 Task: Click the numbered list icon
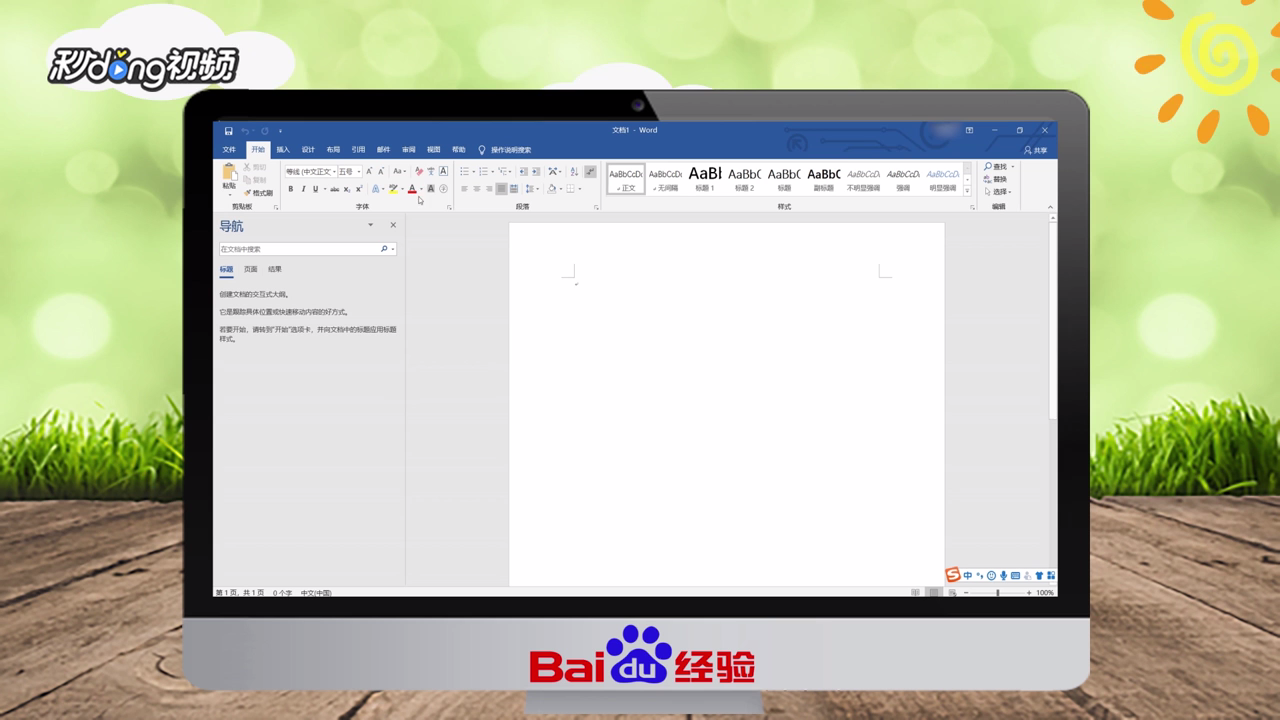click(483, 171)
